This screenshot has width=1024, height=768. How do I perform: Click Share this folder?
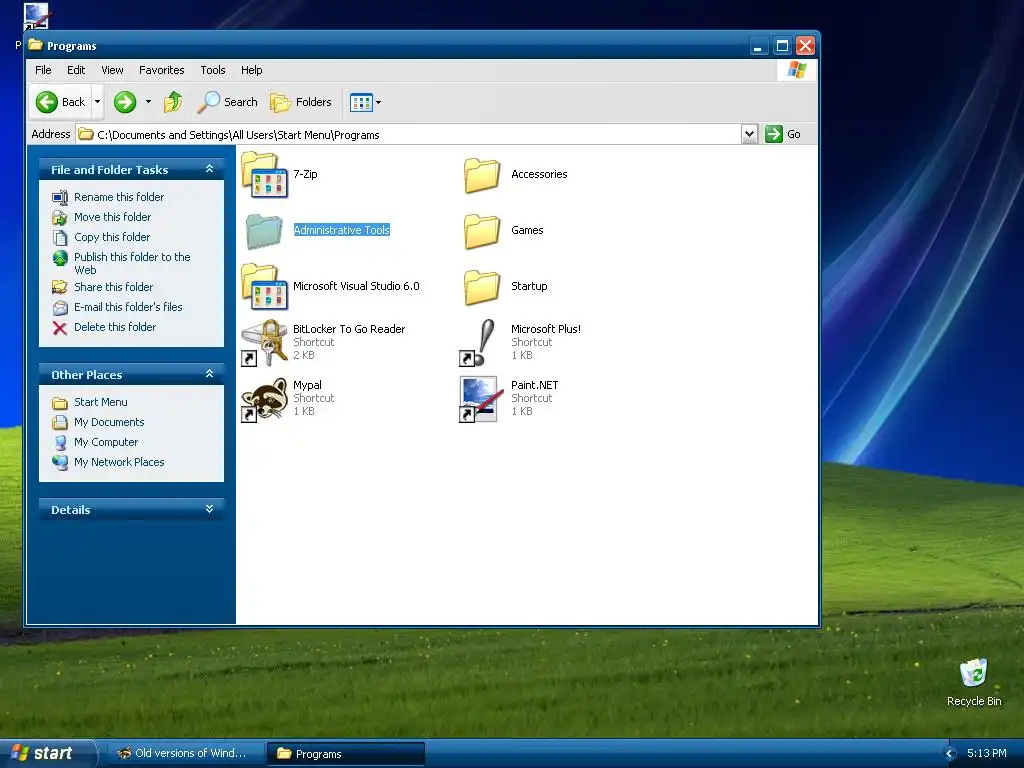[x=114, y=287]
